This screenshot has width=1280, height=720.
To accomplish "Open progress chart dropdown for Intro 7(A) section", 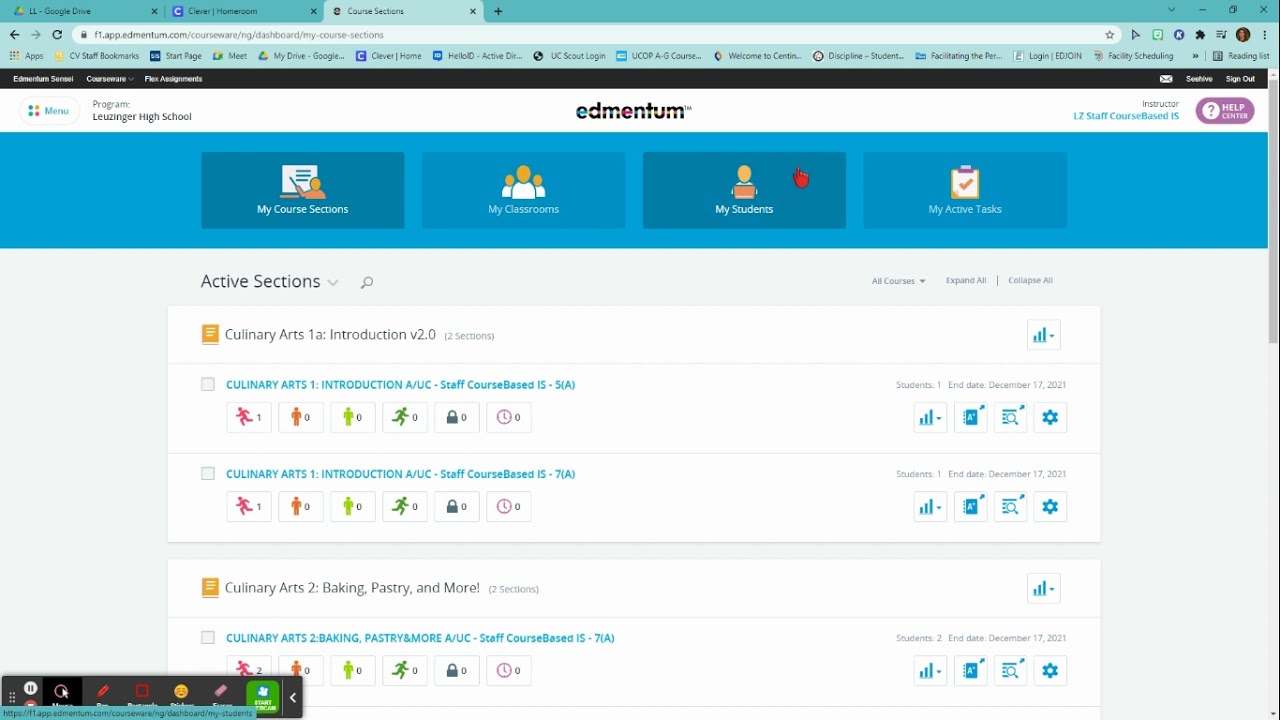I will pos(930,506).
